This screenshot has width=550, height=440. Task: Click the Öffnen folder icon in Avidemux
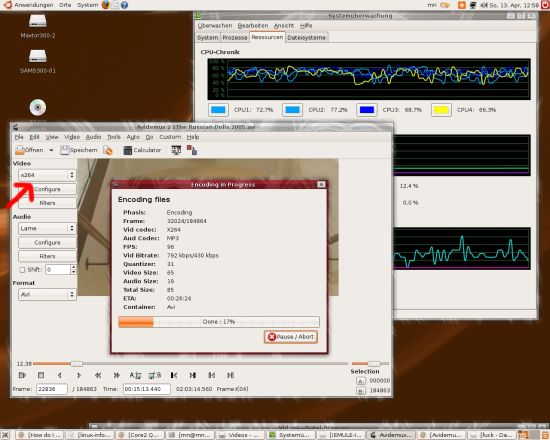coord(20,150)
